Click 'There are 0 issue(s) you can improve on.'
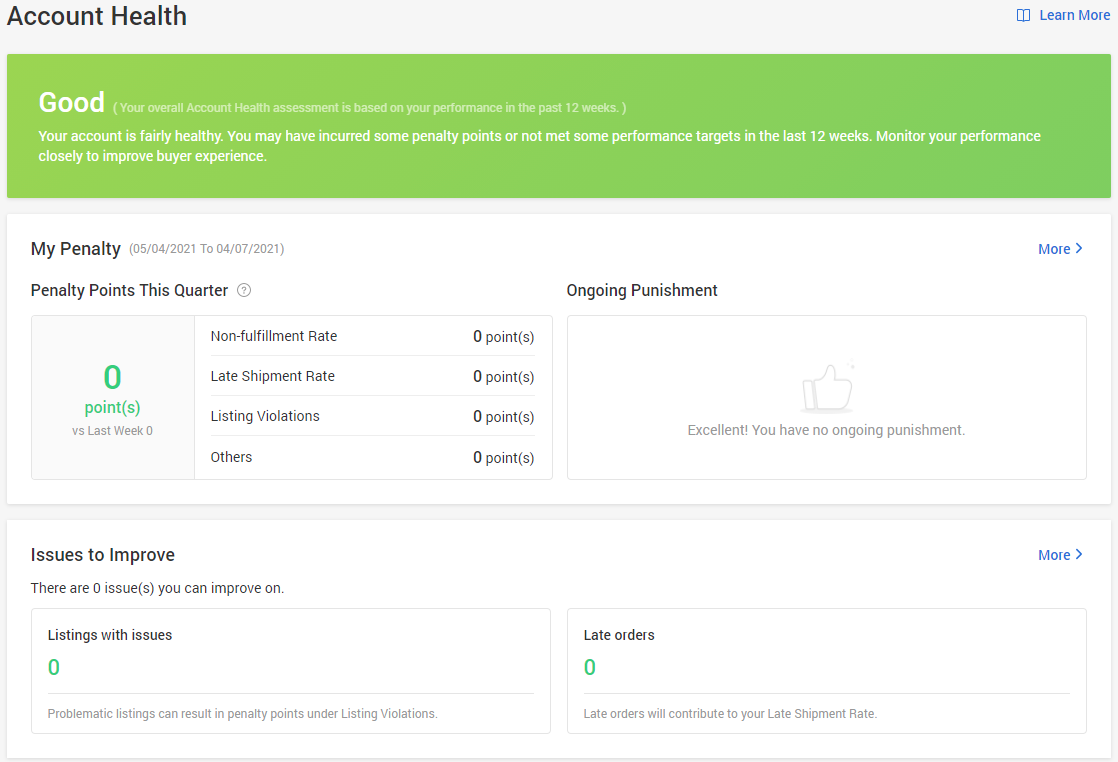This screenshot has width=1118, height=762. pos(158,588)
